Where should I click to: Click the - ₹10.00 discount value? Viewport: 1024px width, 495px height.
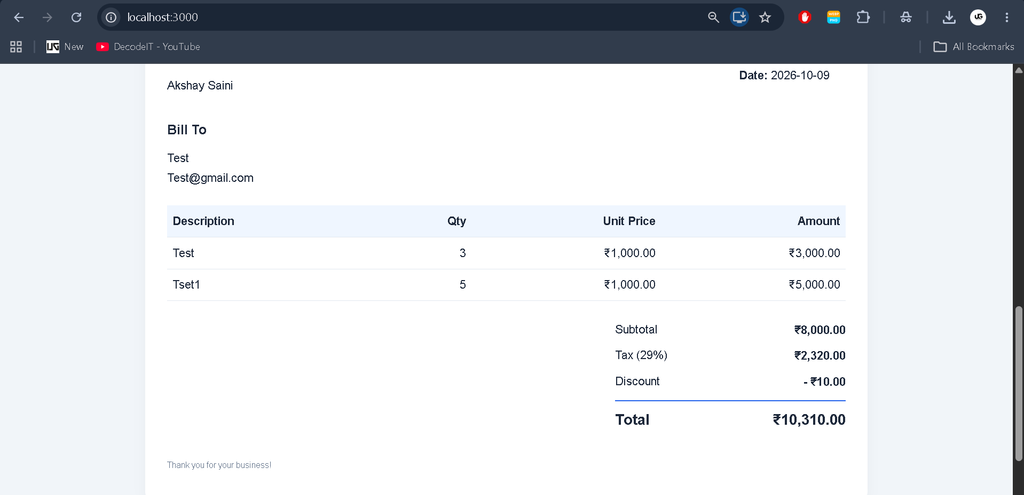(x=825, y=381)
